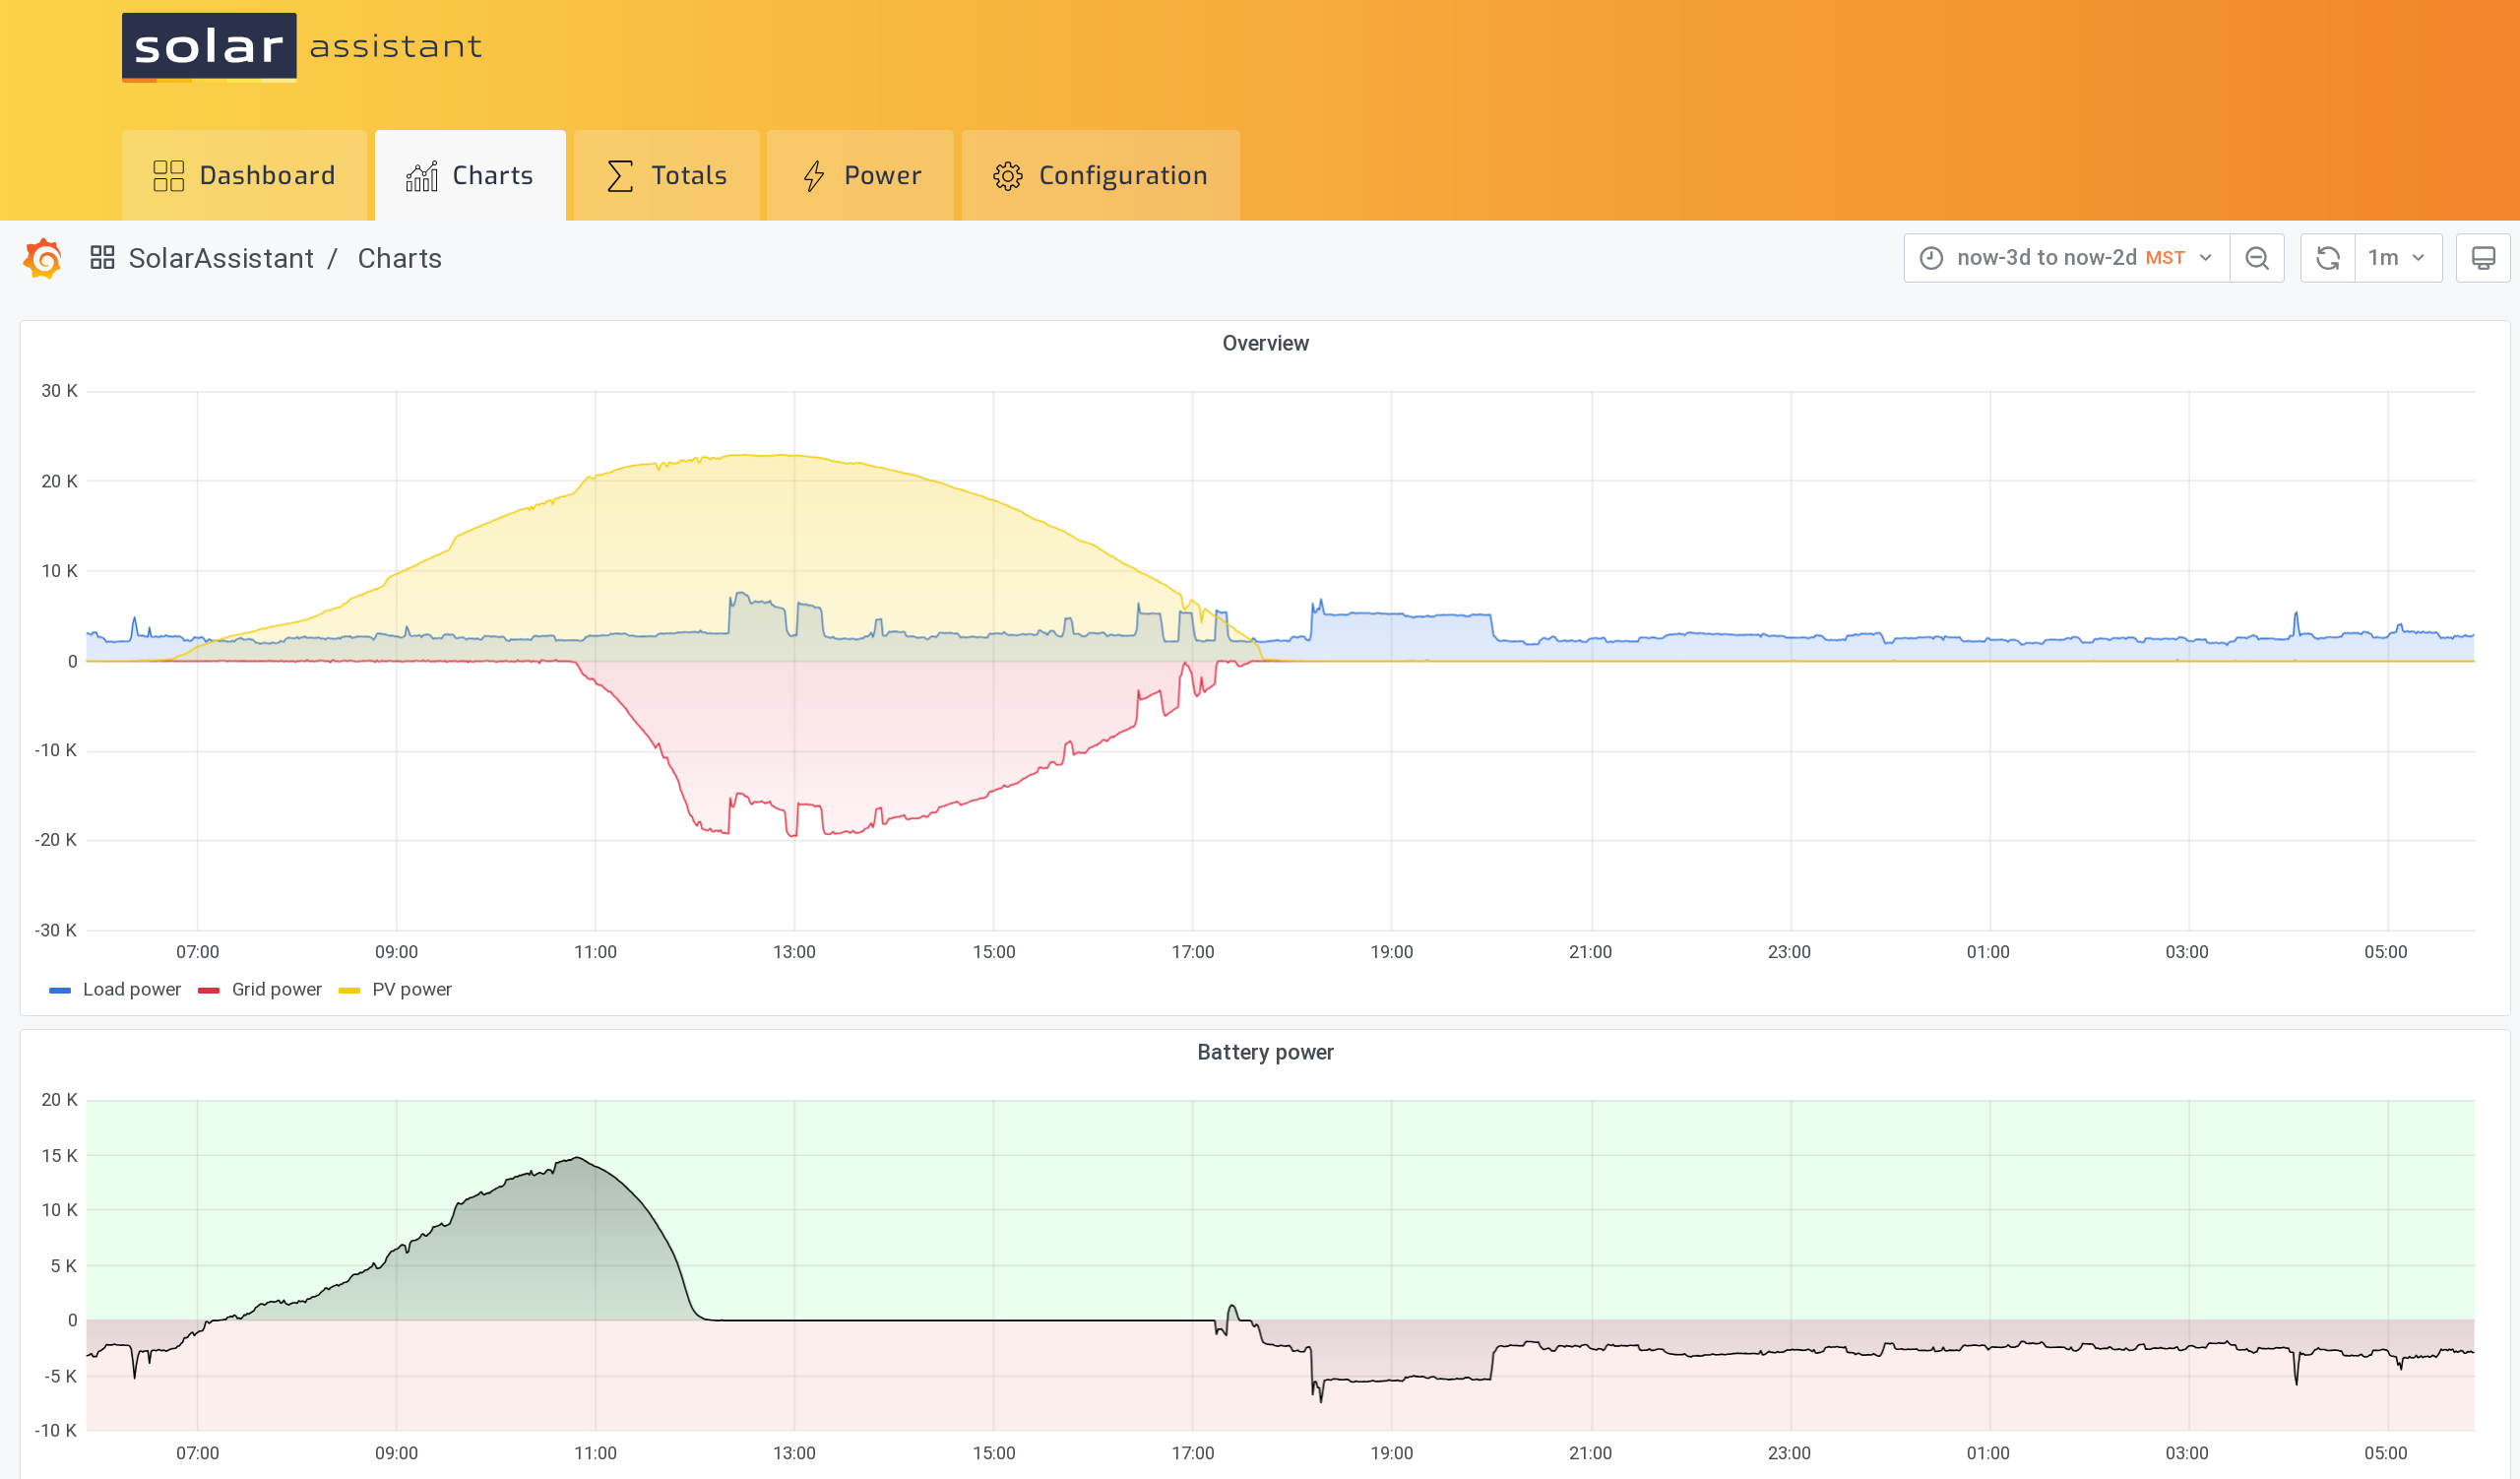
Task: Click the SolarAssistant breadcrumb link
Action: tap(221, 258)
